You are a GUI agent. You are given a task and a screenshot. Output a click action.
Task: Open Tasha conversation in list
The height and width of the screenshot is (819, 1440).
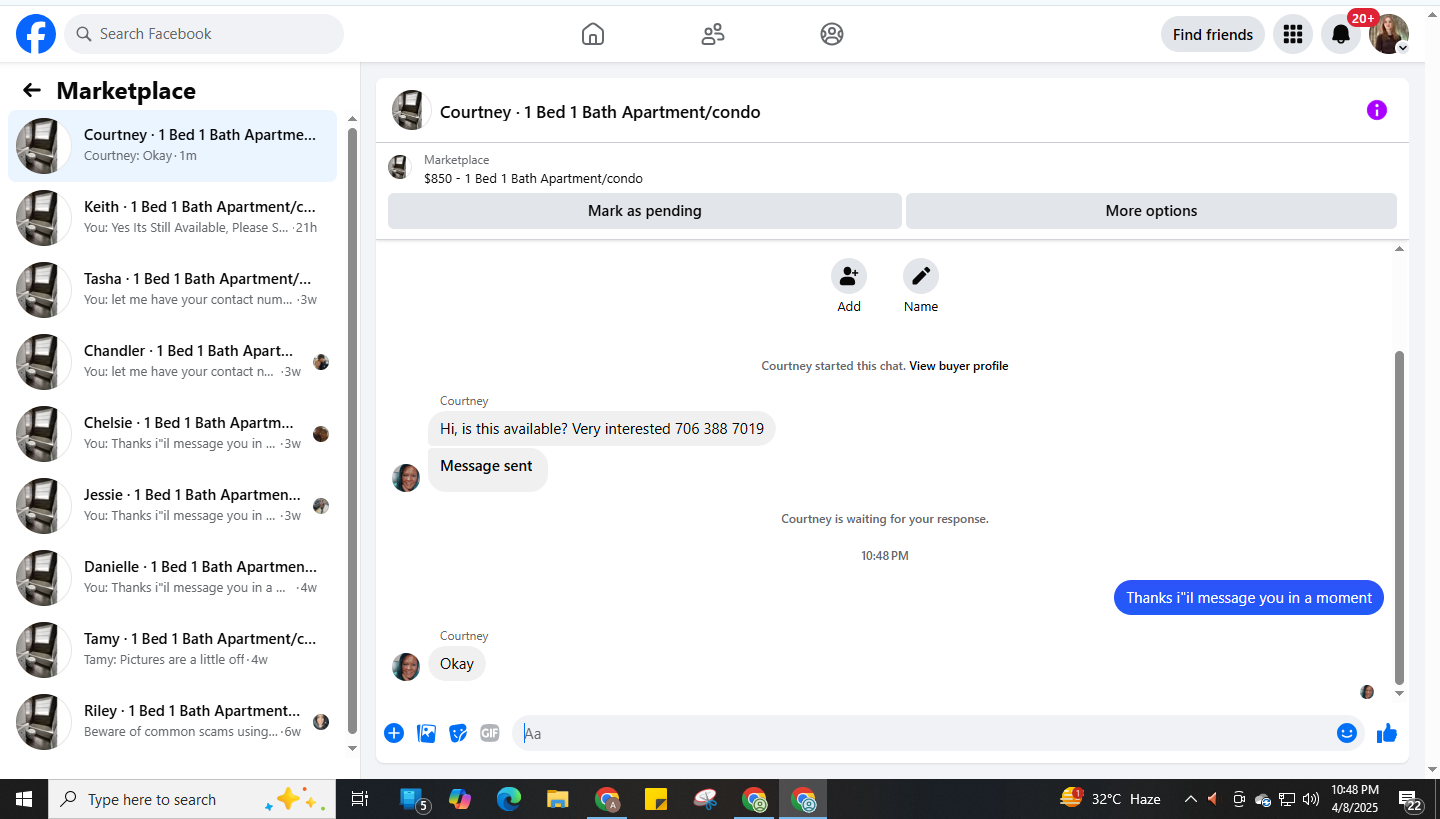172,290
